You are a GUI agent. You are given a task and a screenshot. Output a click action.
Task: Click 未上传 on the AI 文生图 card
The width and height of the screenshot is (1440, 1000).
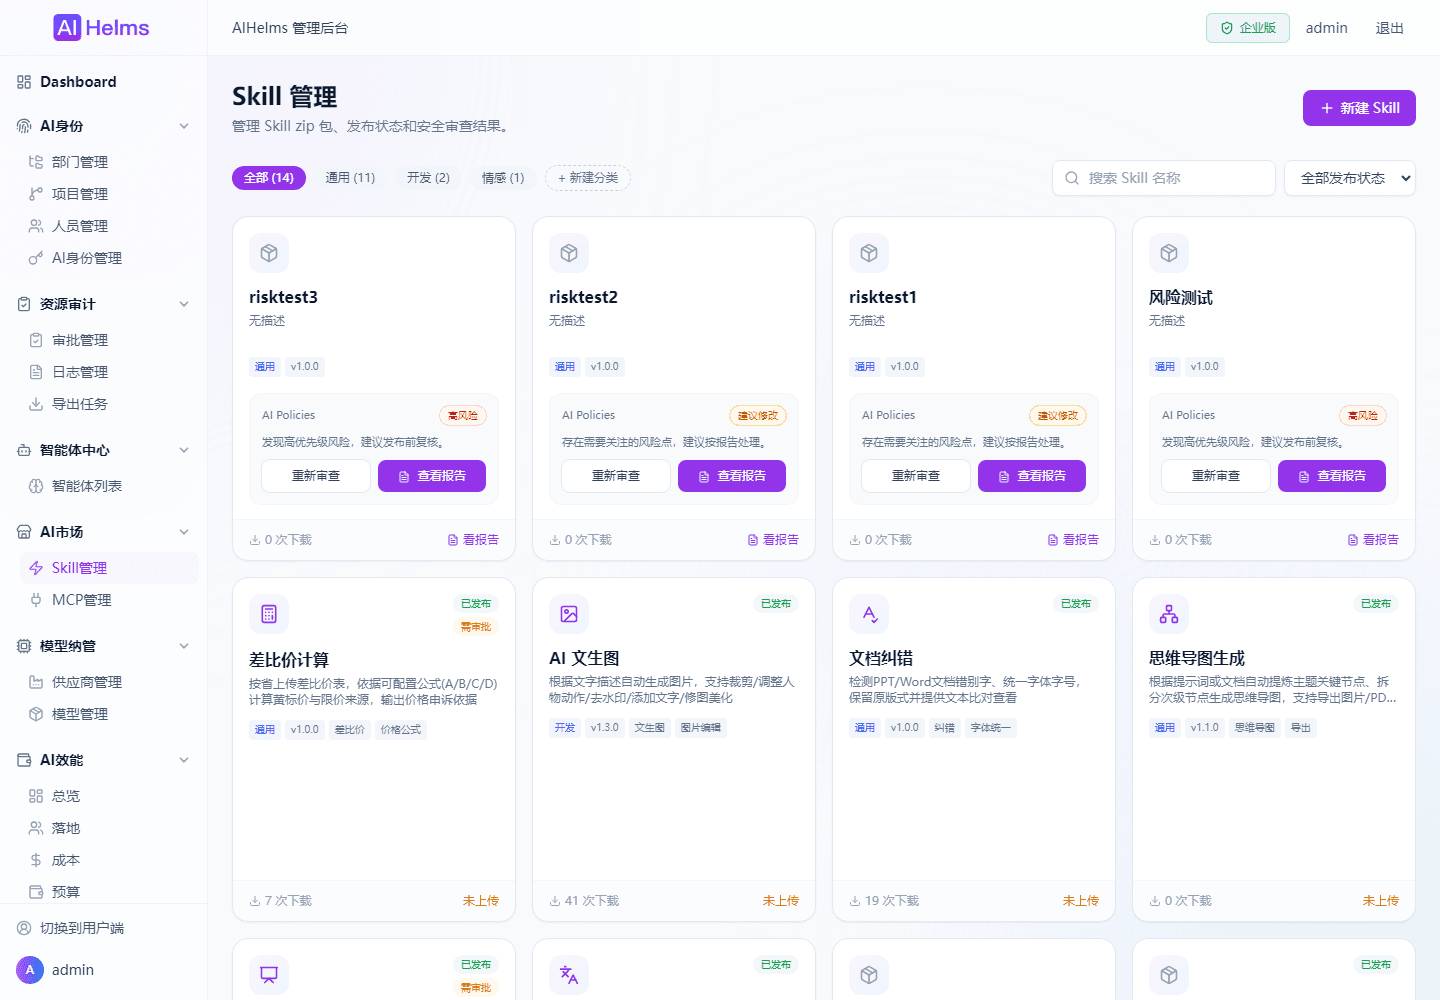(781, 901)
